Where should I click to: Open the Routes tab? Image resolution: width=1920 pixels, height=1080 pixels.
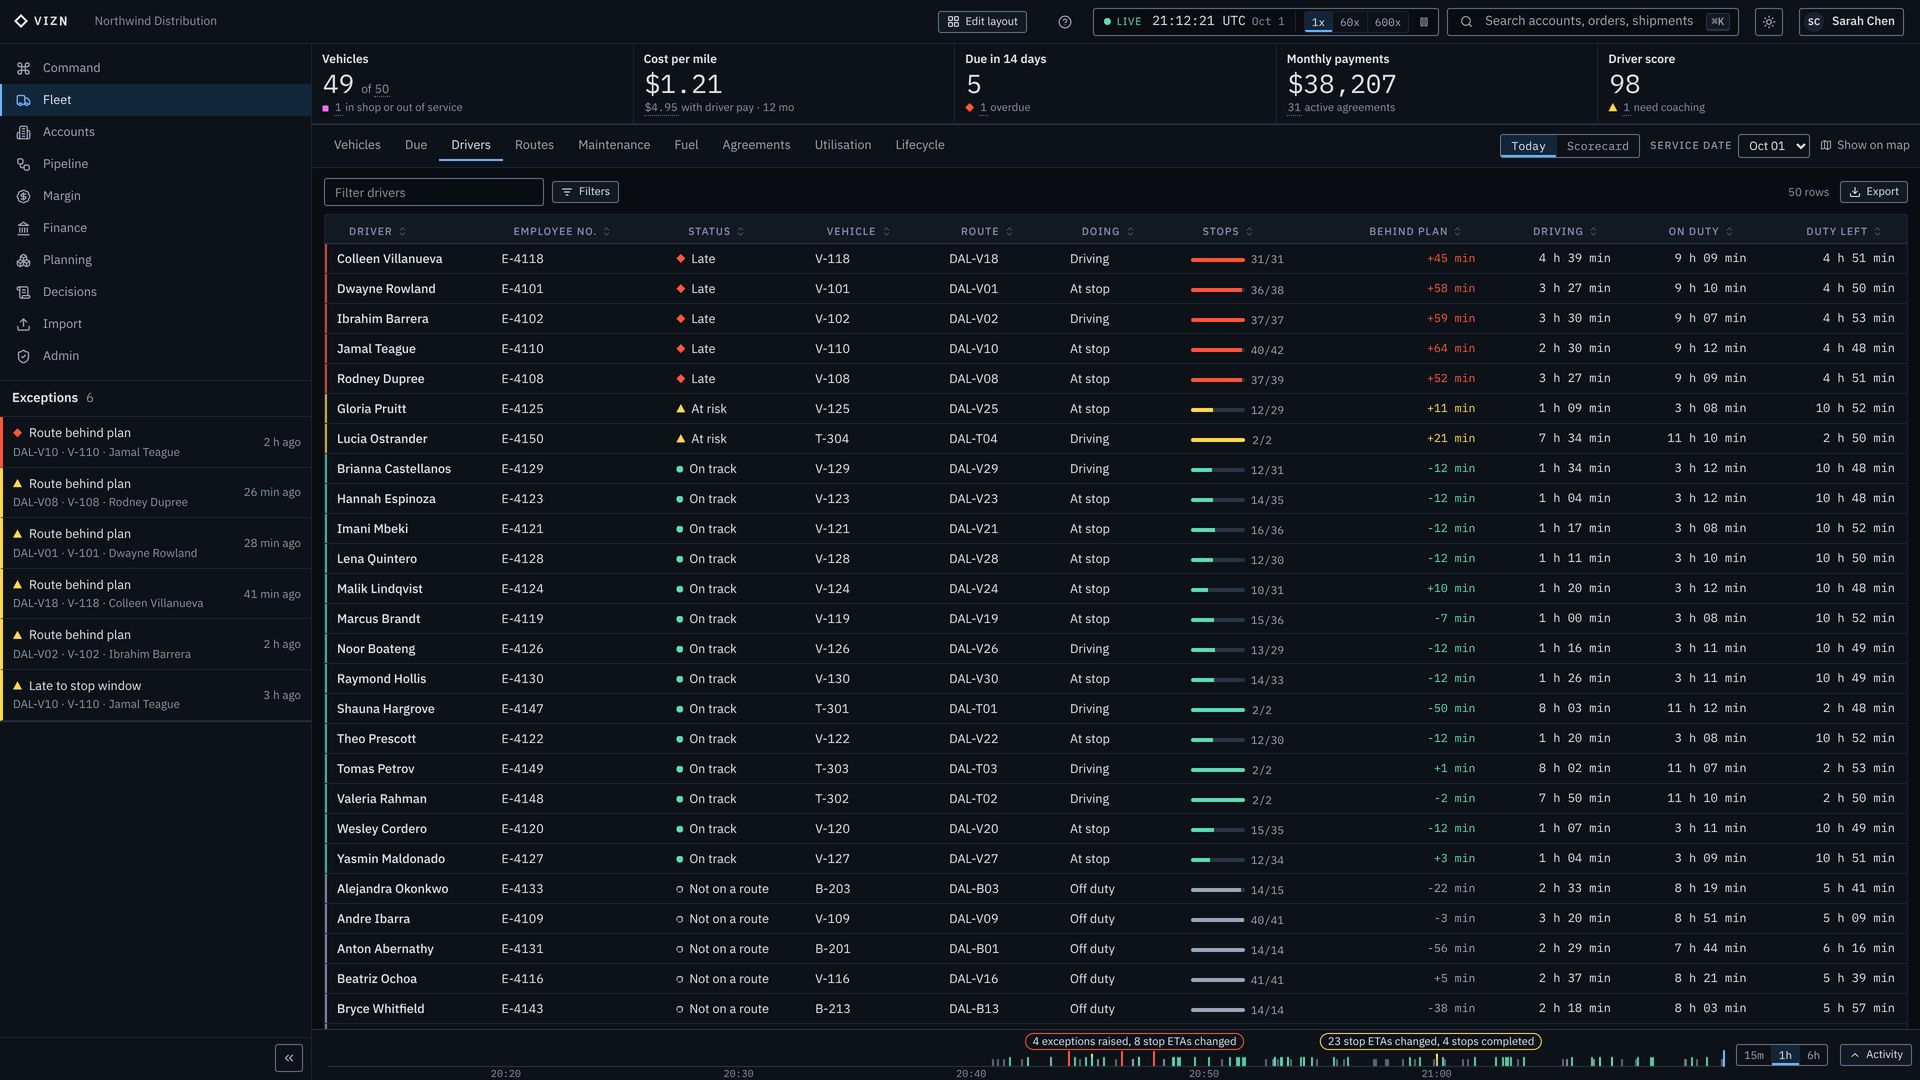pyautogui.click(x=534, y=145)
